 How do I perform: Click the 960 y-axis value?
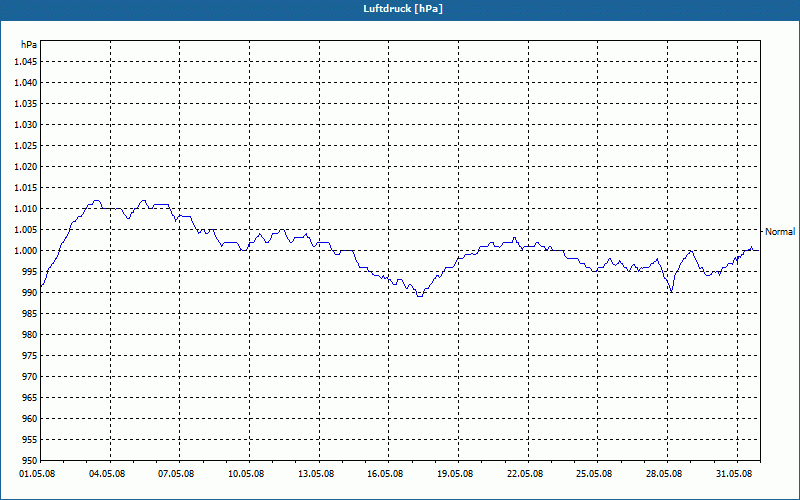tap(30, 419)
